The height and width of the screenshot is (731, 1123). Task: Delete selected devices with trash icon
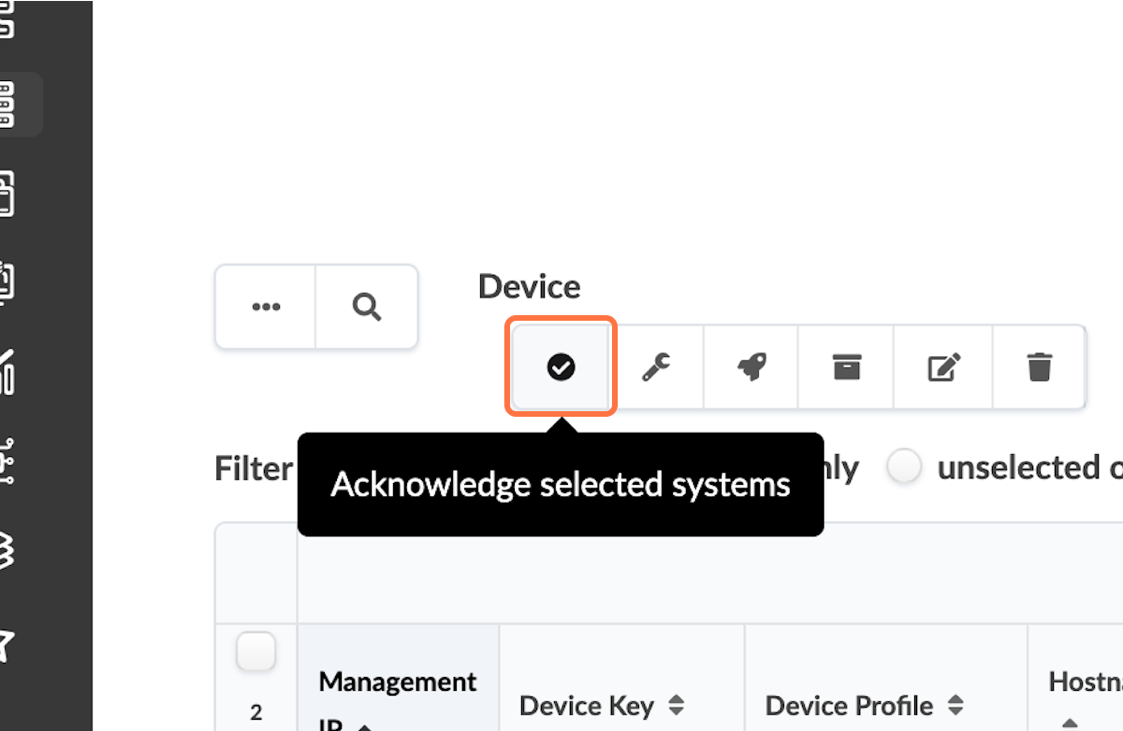pyautogui.click(x=1039, y=367)
